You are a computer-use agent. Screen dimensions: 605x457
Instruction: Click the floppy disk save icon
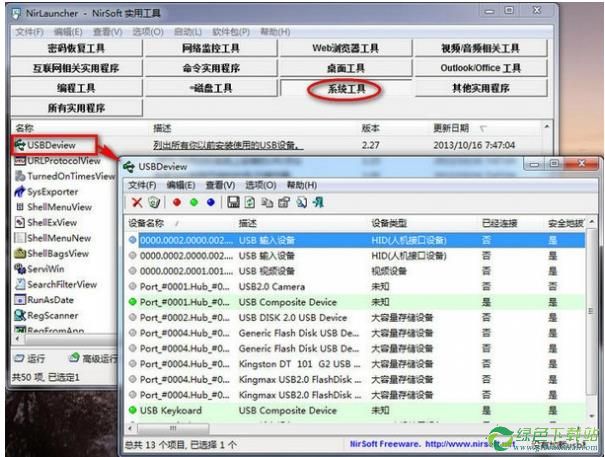(233, 202)
